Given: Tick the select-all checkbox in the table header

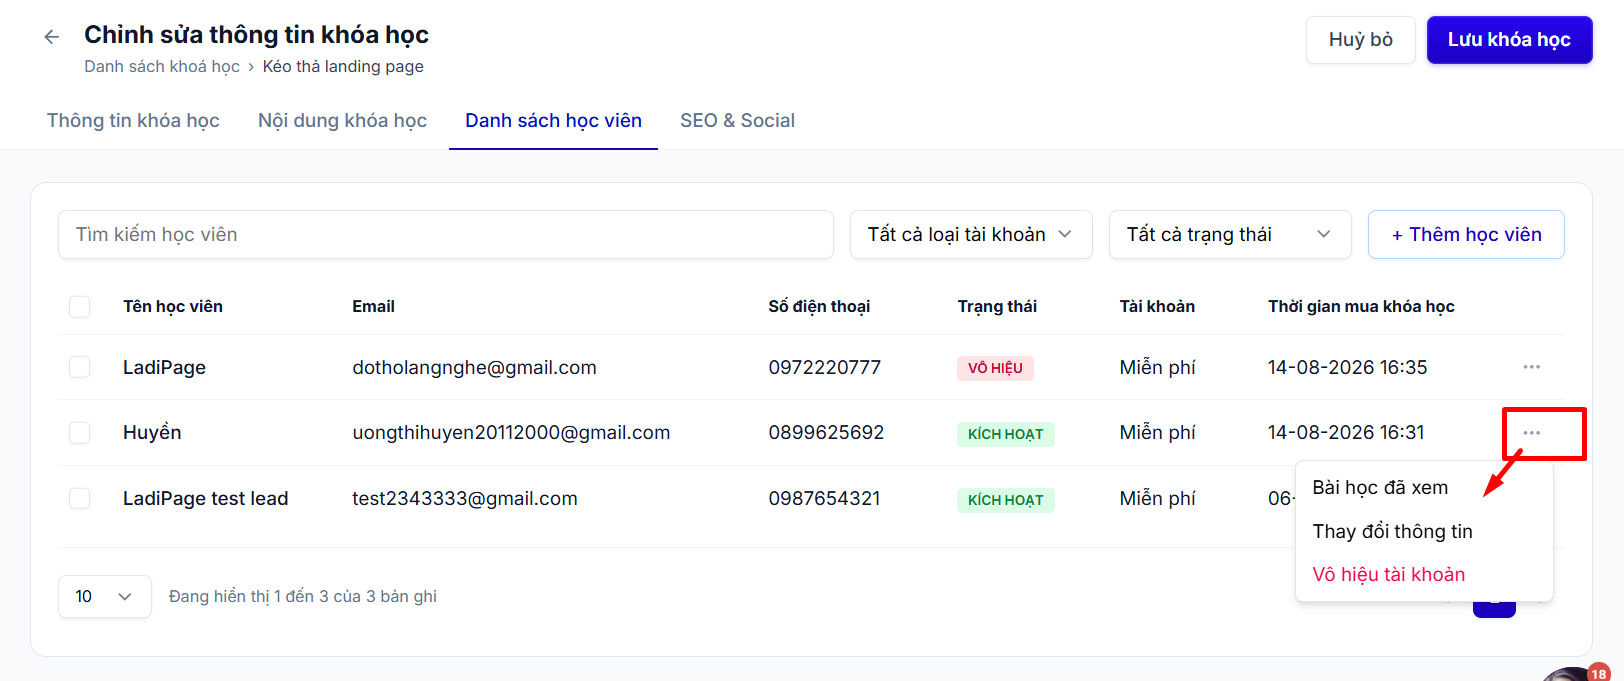Looking at the screenshot, I should click(80, 307).
